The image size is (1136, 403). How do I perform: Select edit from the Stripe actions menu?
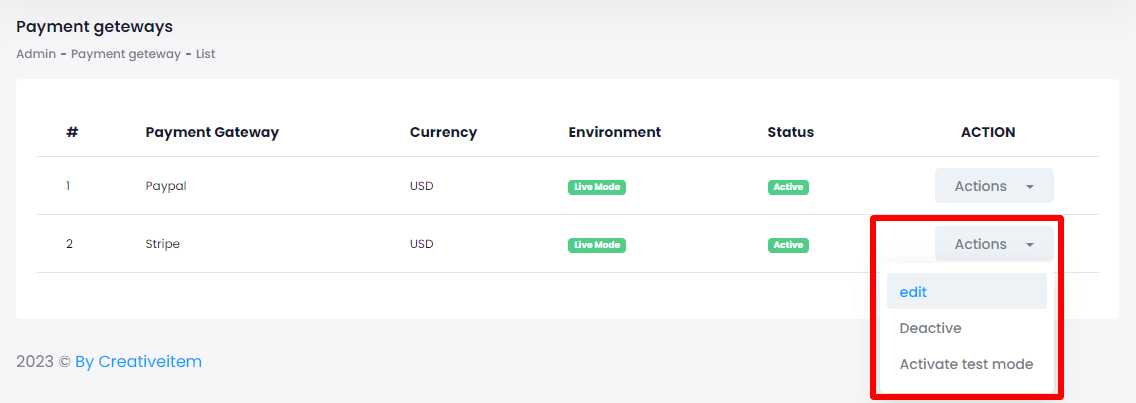point(966,291)
